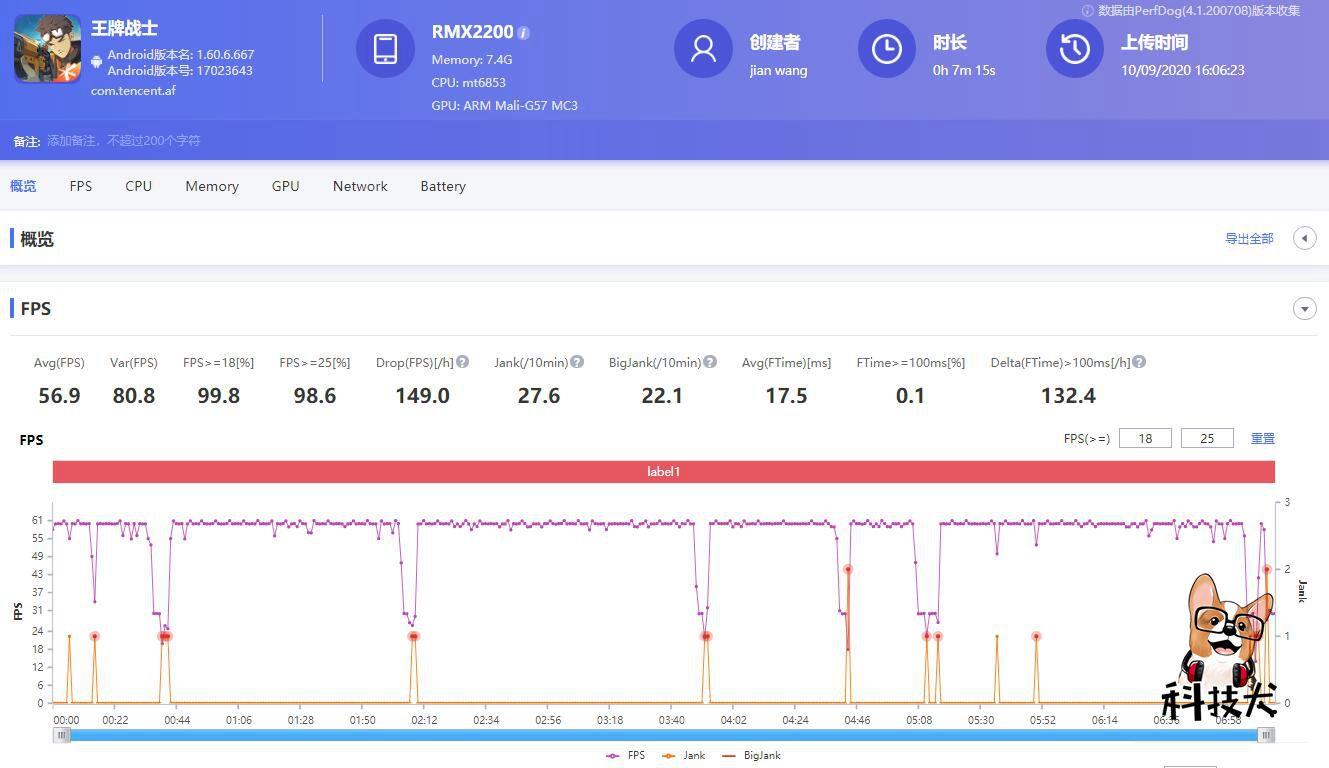Select the red label1 bar
This screenshot has width=1329, height=768.
pos(664,471)
